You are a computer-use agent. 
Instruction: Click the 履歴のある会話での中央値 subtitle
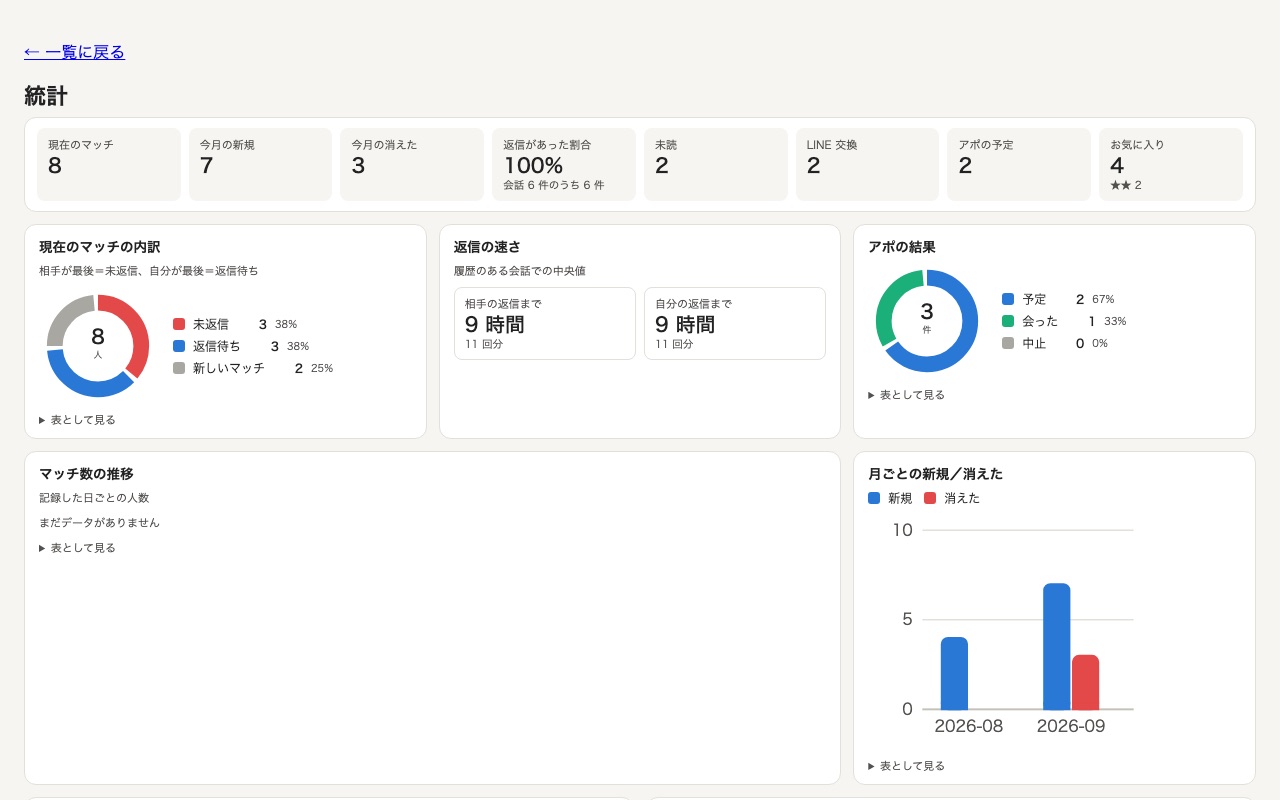(x=520, y=271)
